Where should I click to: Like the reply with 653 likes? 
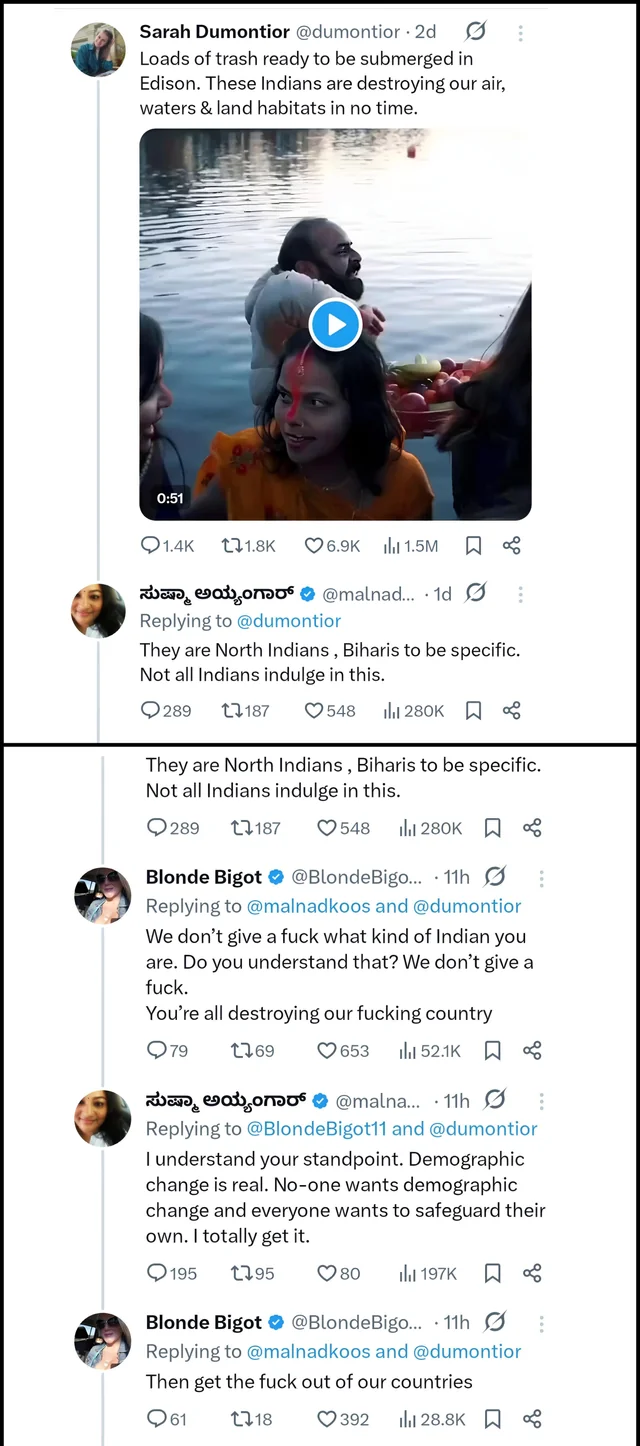coord(326,1051)
